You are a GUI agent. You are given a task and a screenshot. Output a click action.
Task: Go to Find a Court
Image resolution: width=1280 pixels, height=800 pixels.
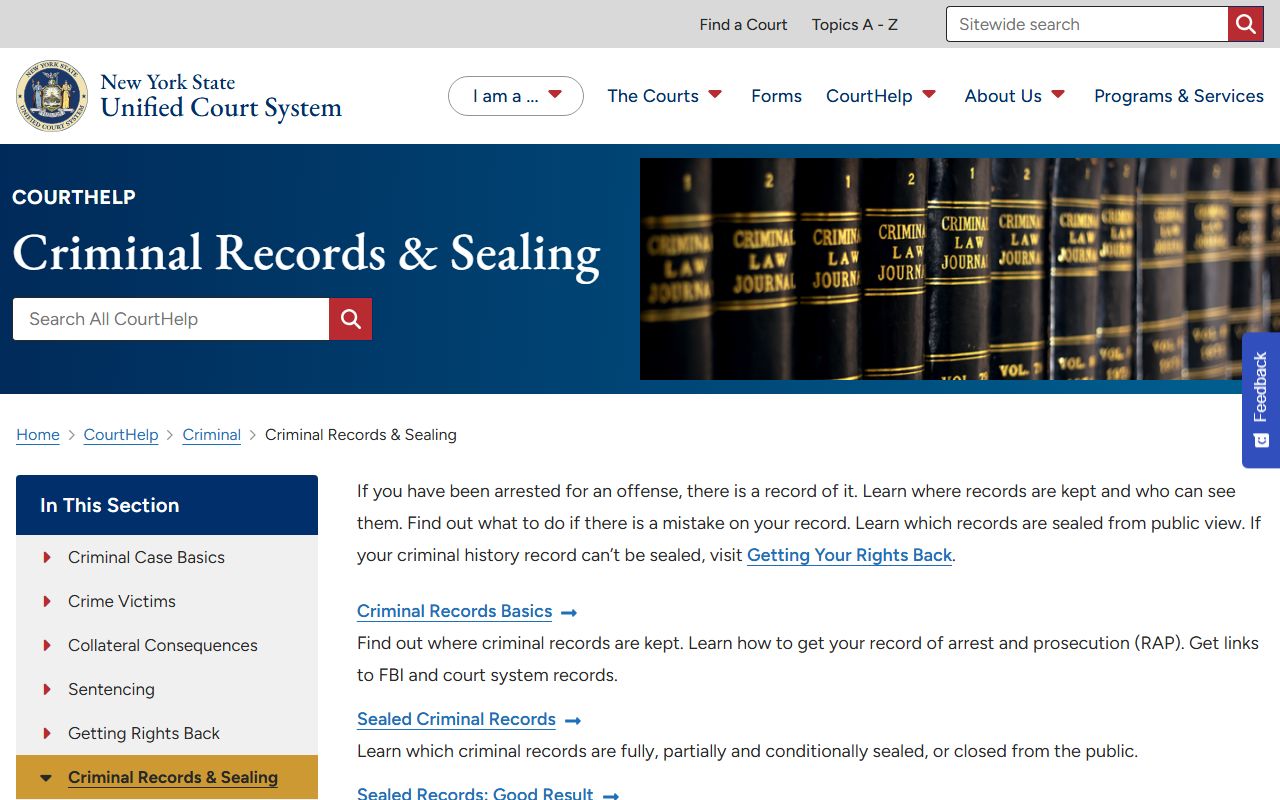[743, 24]
